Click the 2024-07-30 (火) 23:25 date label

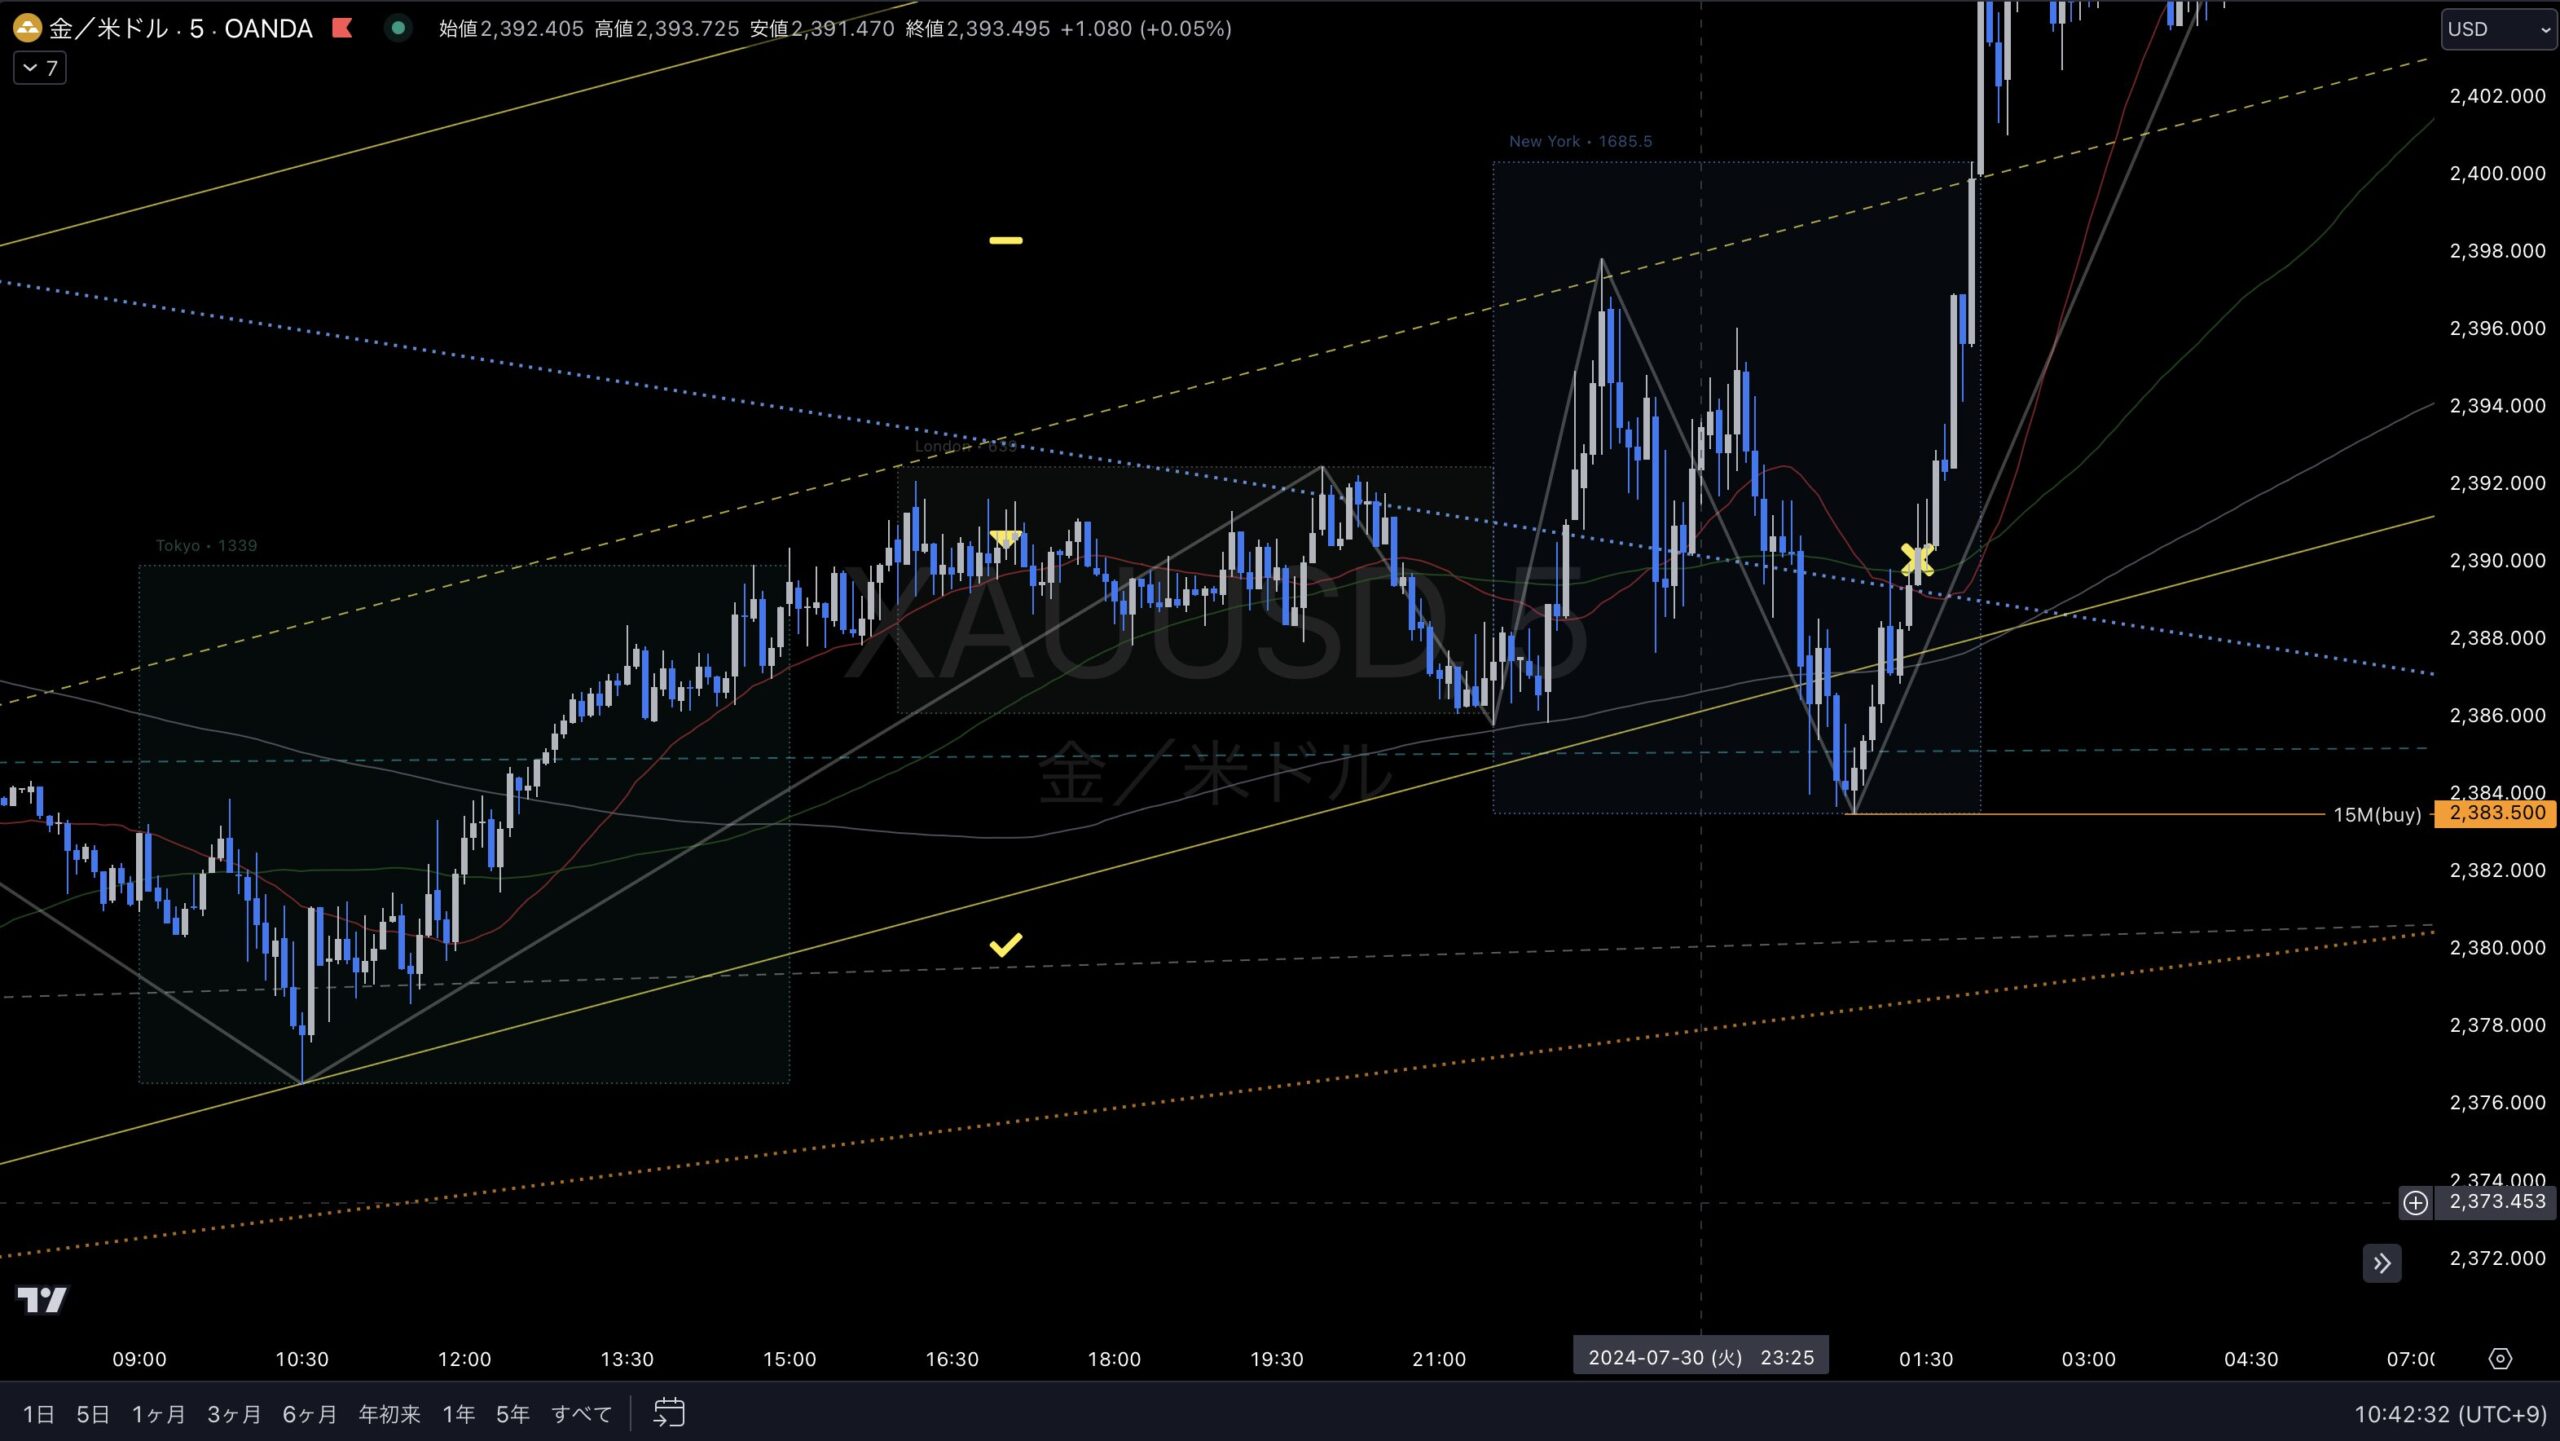coord(1700,1357)
